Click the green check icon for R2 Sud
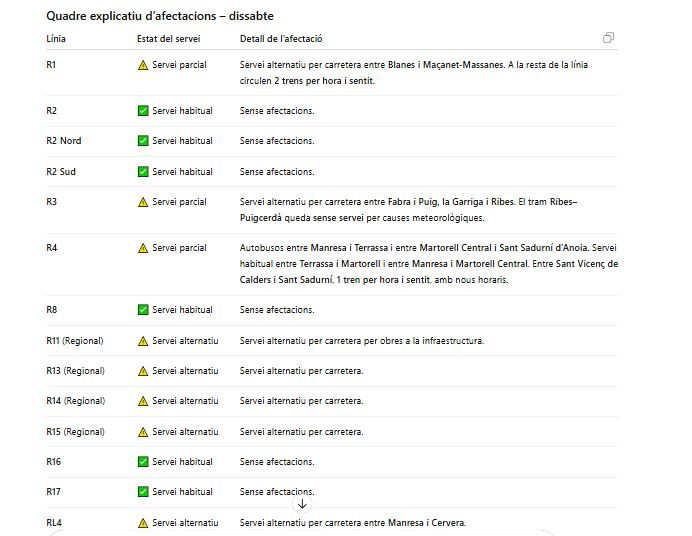 pos(143,172)
